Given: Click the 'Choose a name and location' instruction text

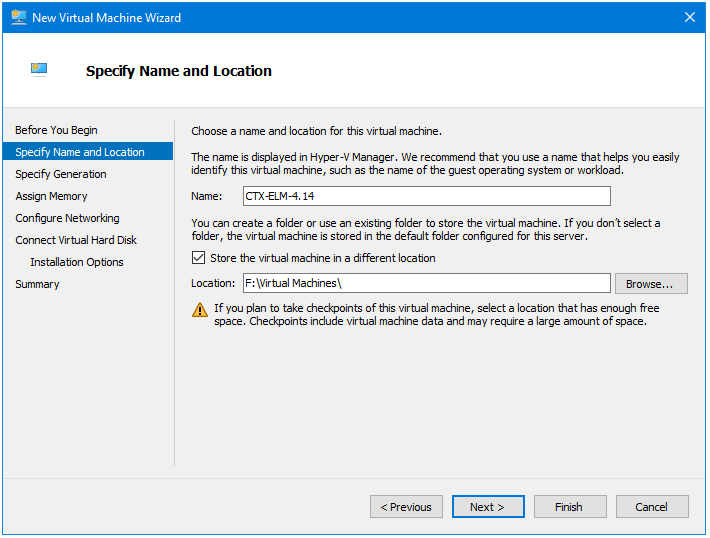Looking at the screenshot, I should coord(316,131).
